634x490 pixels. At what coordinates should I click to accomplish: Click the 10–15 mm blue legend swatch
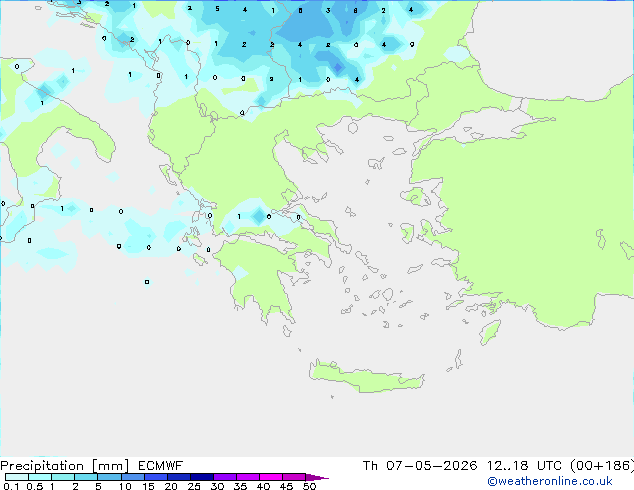click(133, 477)
